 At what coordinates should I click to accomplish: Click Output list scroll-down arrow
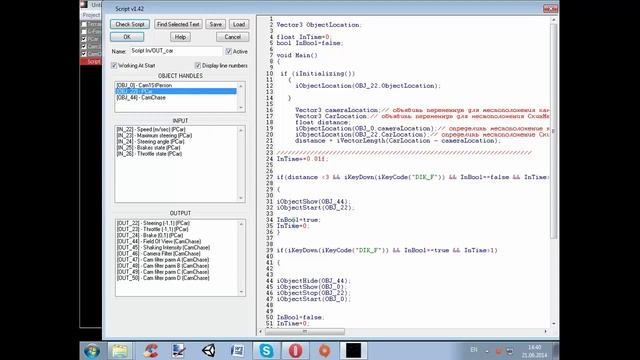pos(241,292)
